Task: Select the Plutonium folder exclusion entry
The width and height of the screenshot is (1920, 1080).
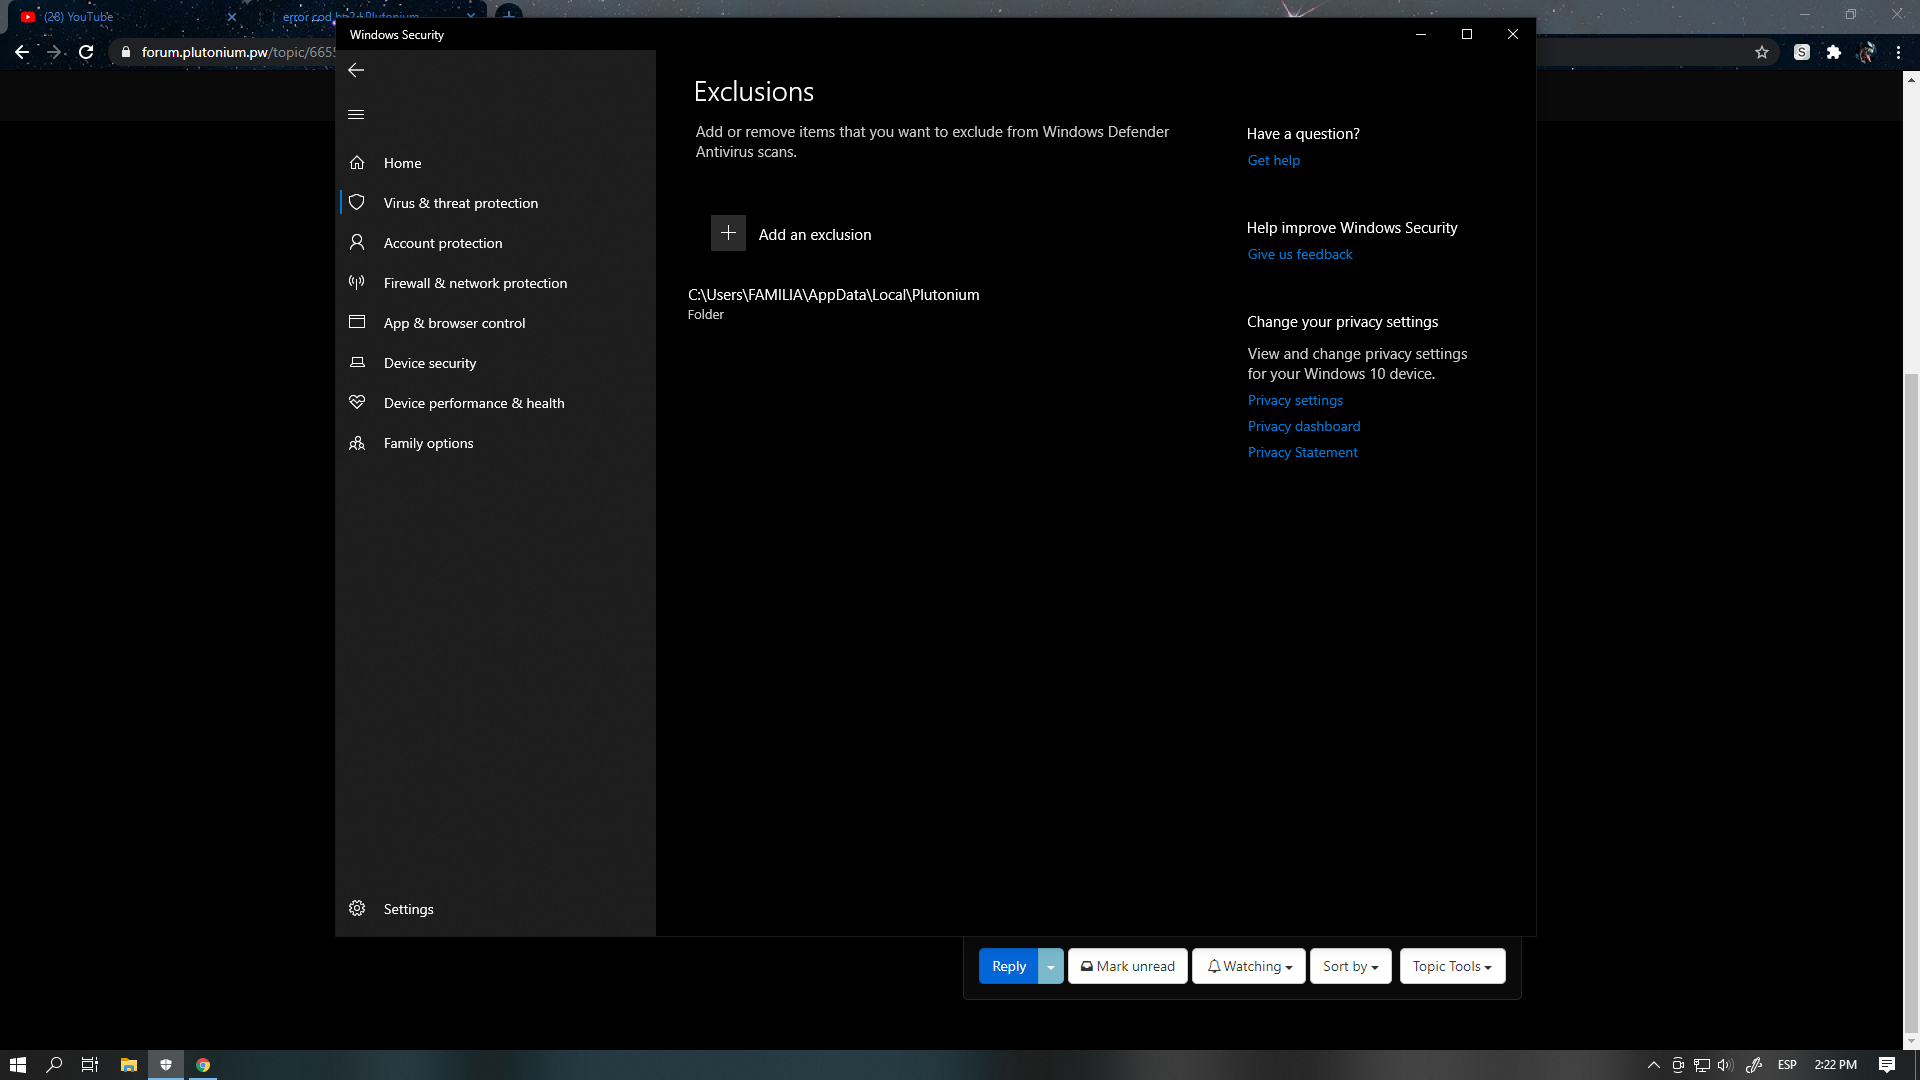Action: coord(834,304)
